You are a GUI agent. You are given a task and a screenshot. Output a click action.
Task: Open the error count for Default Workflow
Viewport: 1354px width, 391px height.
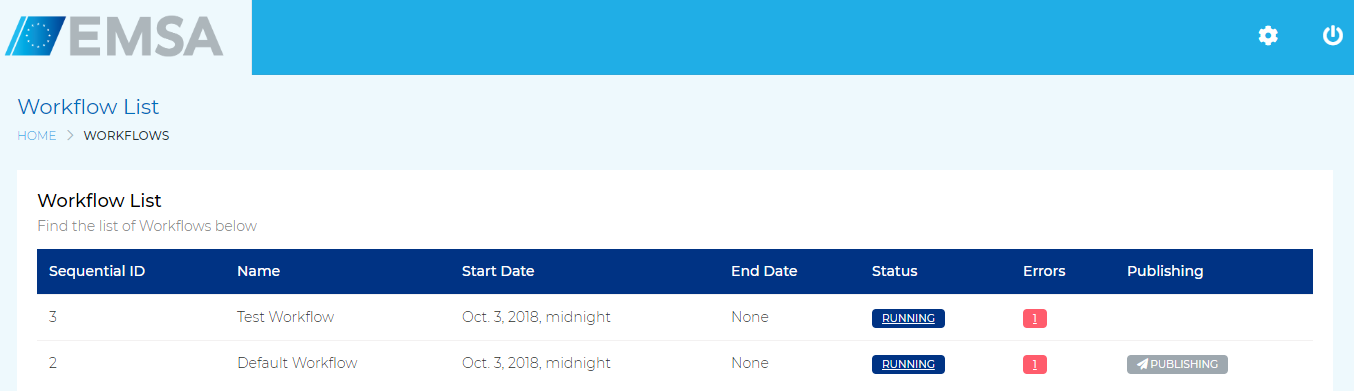1035,364
